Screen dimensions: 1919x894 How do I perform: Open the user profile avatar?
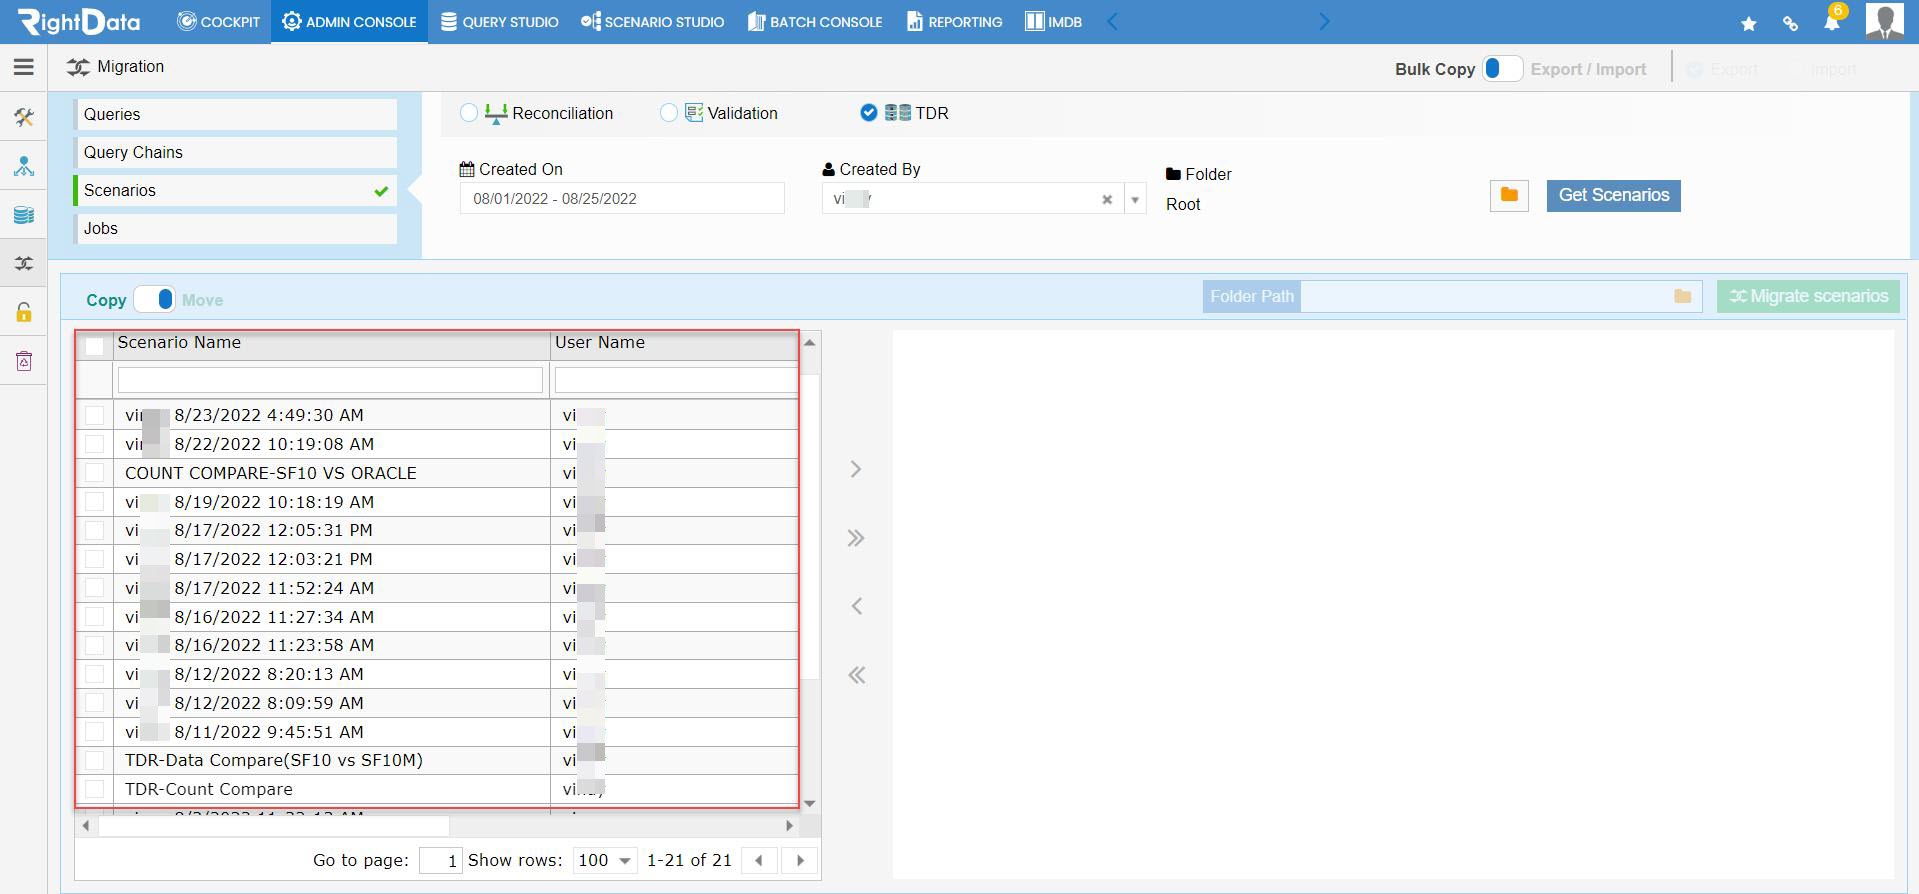point(1885,21)
